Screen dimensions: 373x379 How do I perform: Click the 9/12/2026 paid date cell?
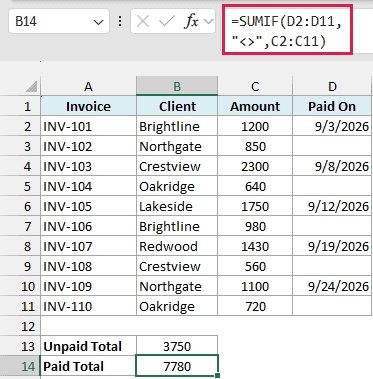(332, 206)
